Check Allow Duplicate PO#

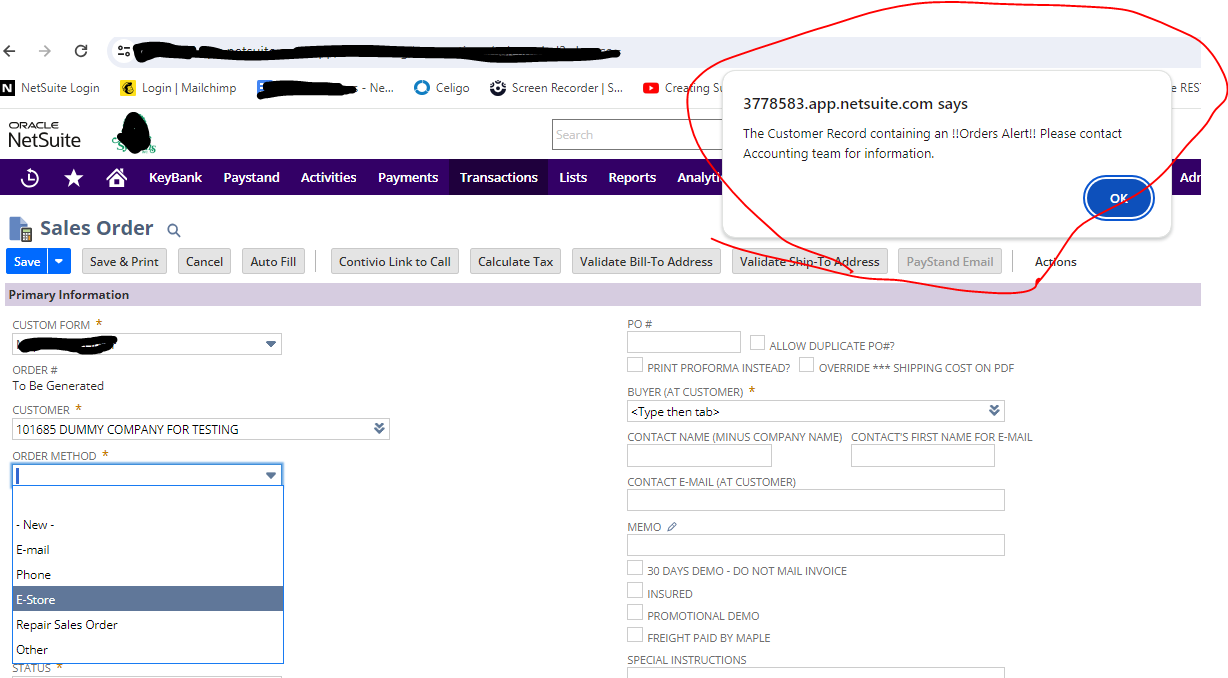click(x=757, y=342)
